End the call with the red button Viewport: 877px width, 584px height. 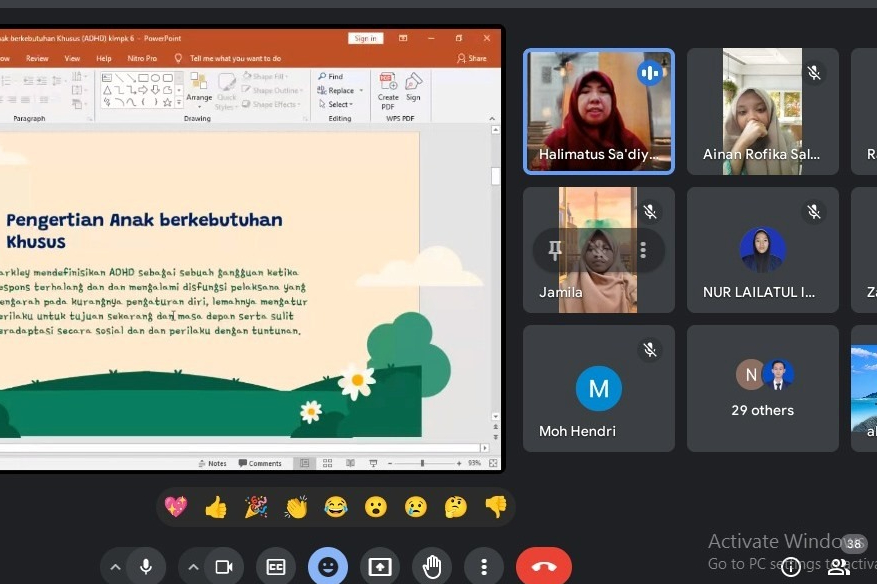click(x=544, y=565)
